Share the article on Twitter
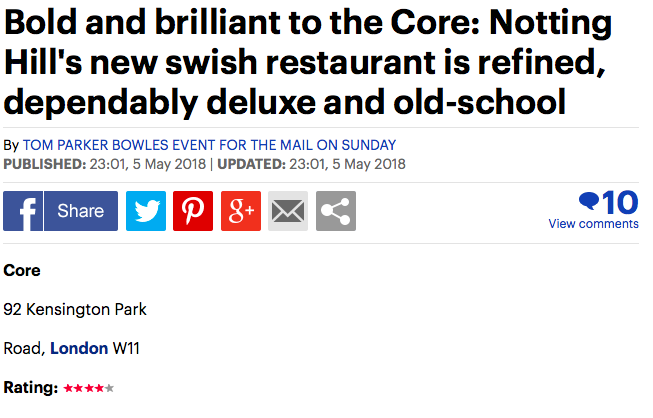The width and height of the screenshot is (653, 418). (146, 211)
